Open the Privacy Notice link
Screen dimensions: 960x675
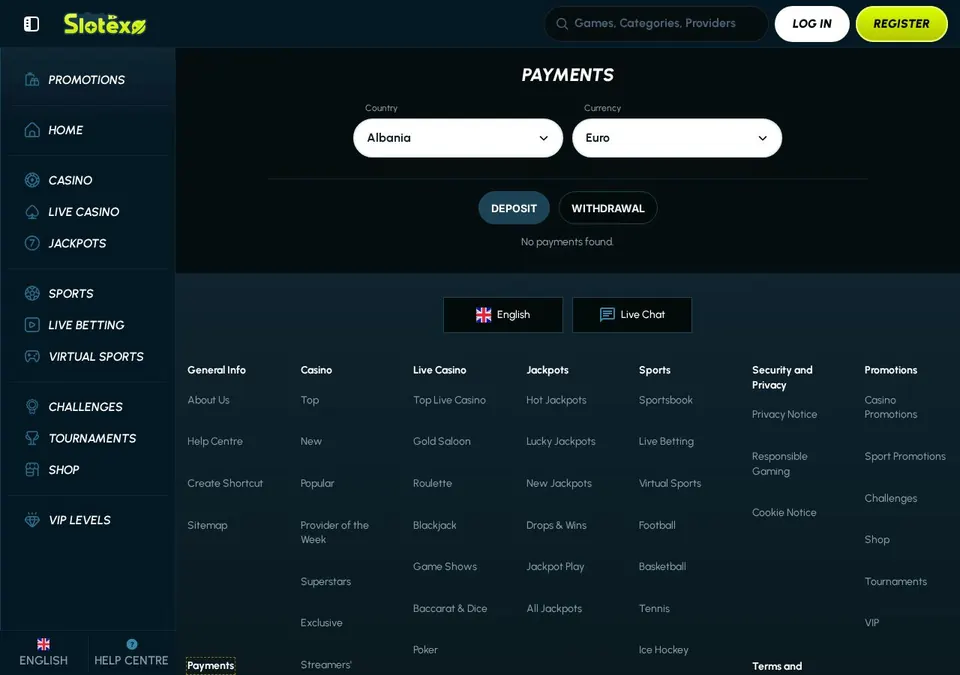pyautogui.click(x=784, y=415)
